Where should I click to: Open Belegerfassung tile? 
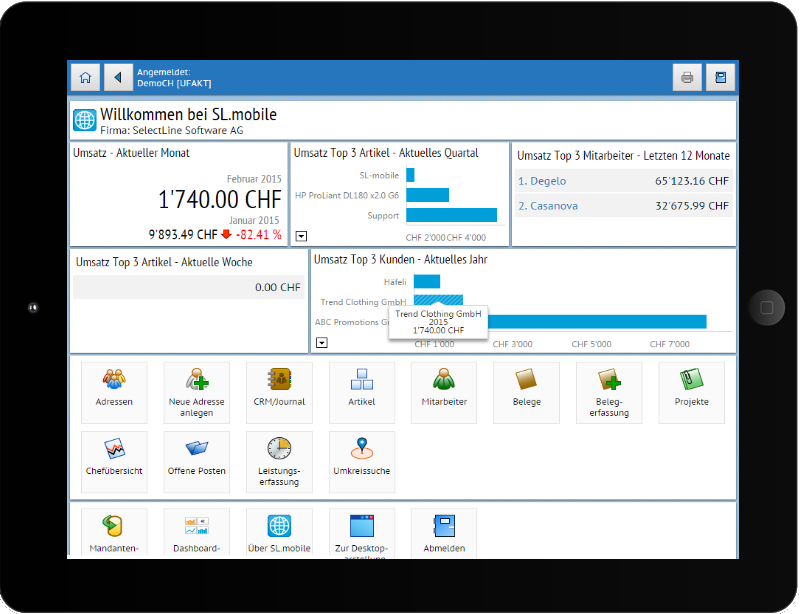coord(609,392)
